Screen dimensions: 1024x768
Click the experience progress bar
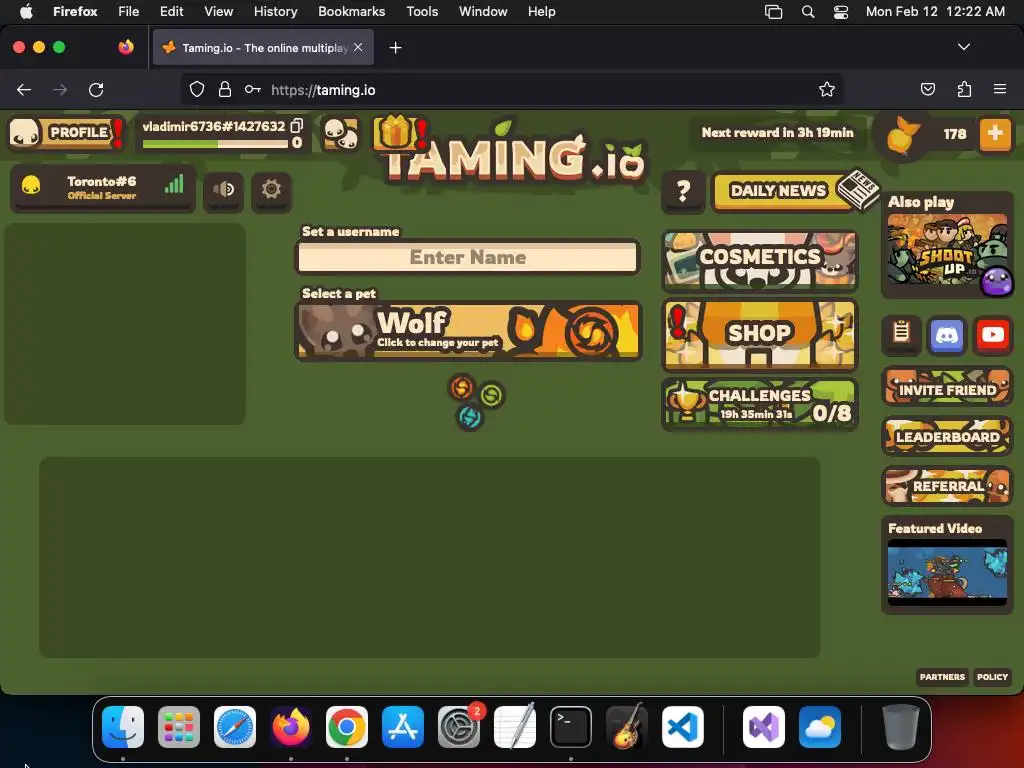click(216, 144)
